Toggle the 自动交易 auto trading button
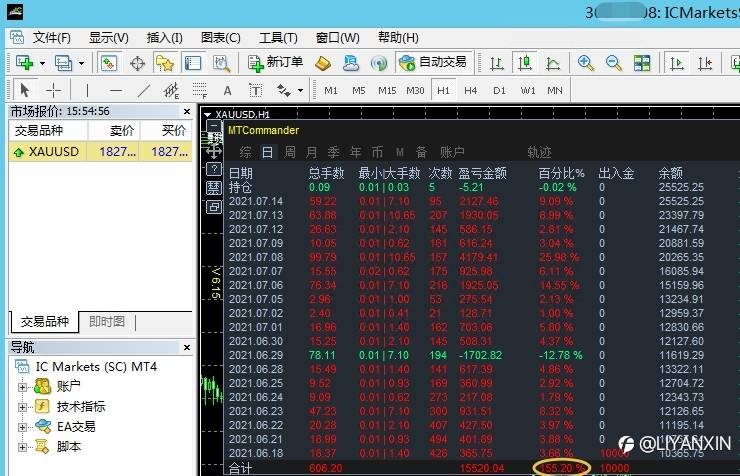Screen dimensions: 740x476 (x=433, y=62)
